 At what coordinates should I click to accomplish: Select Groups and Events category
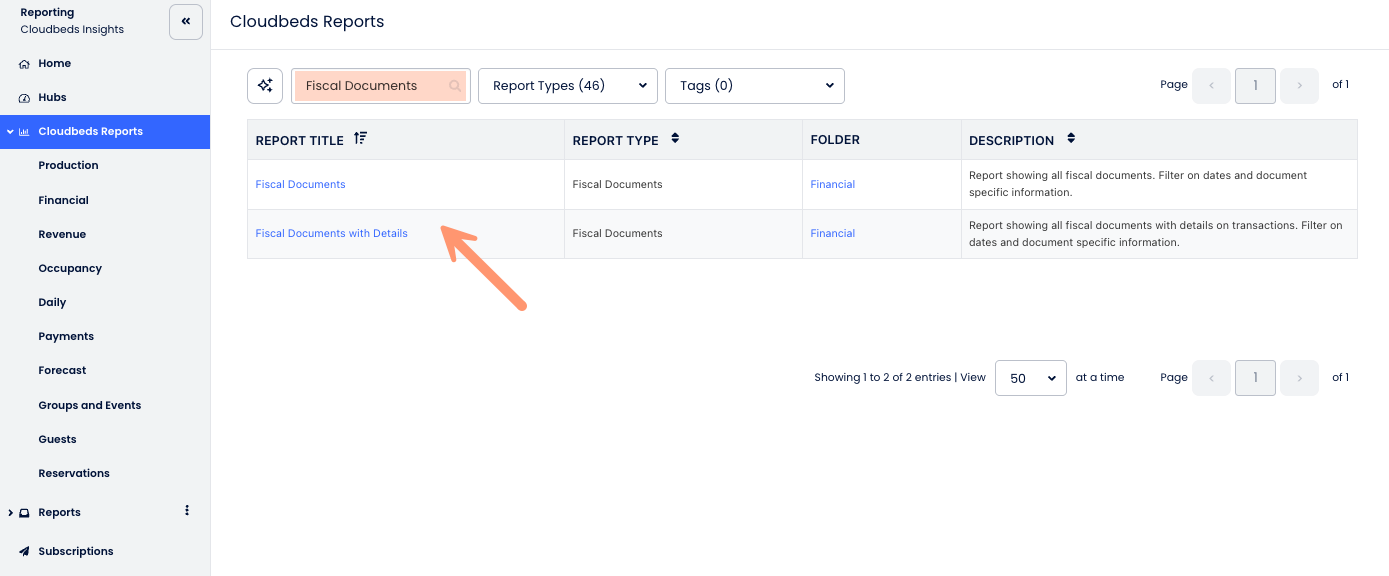[89, 405]
